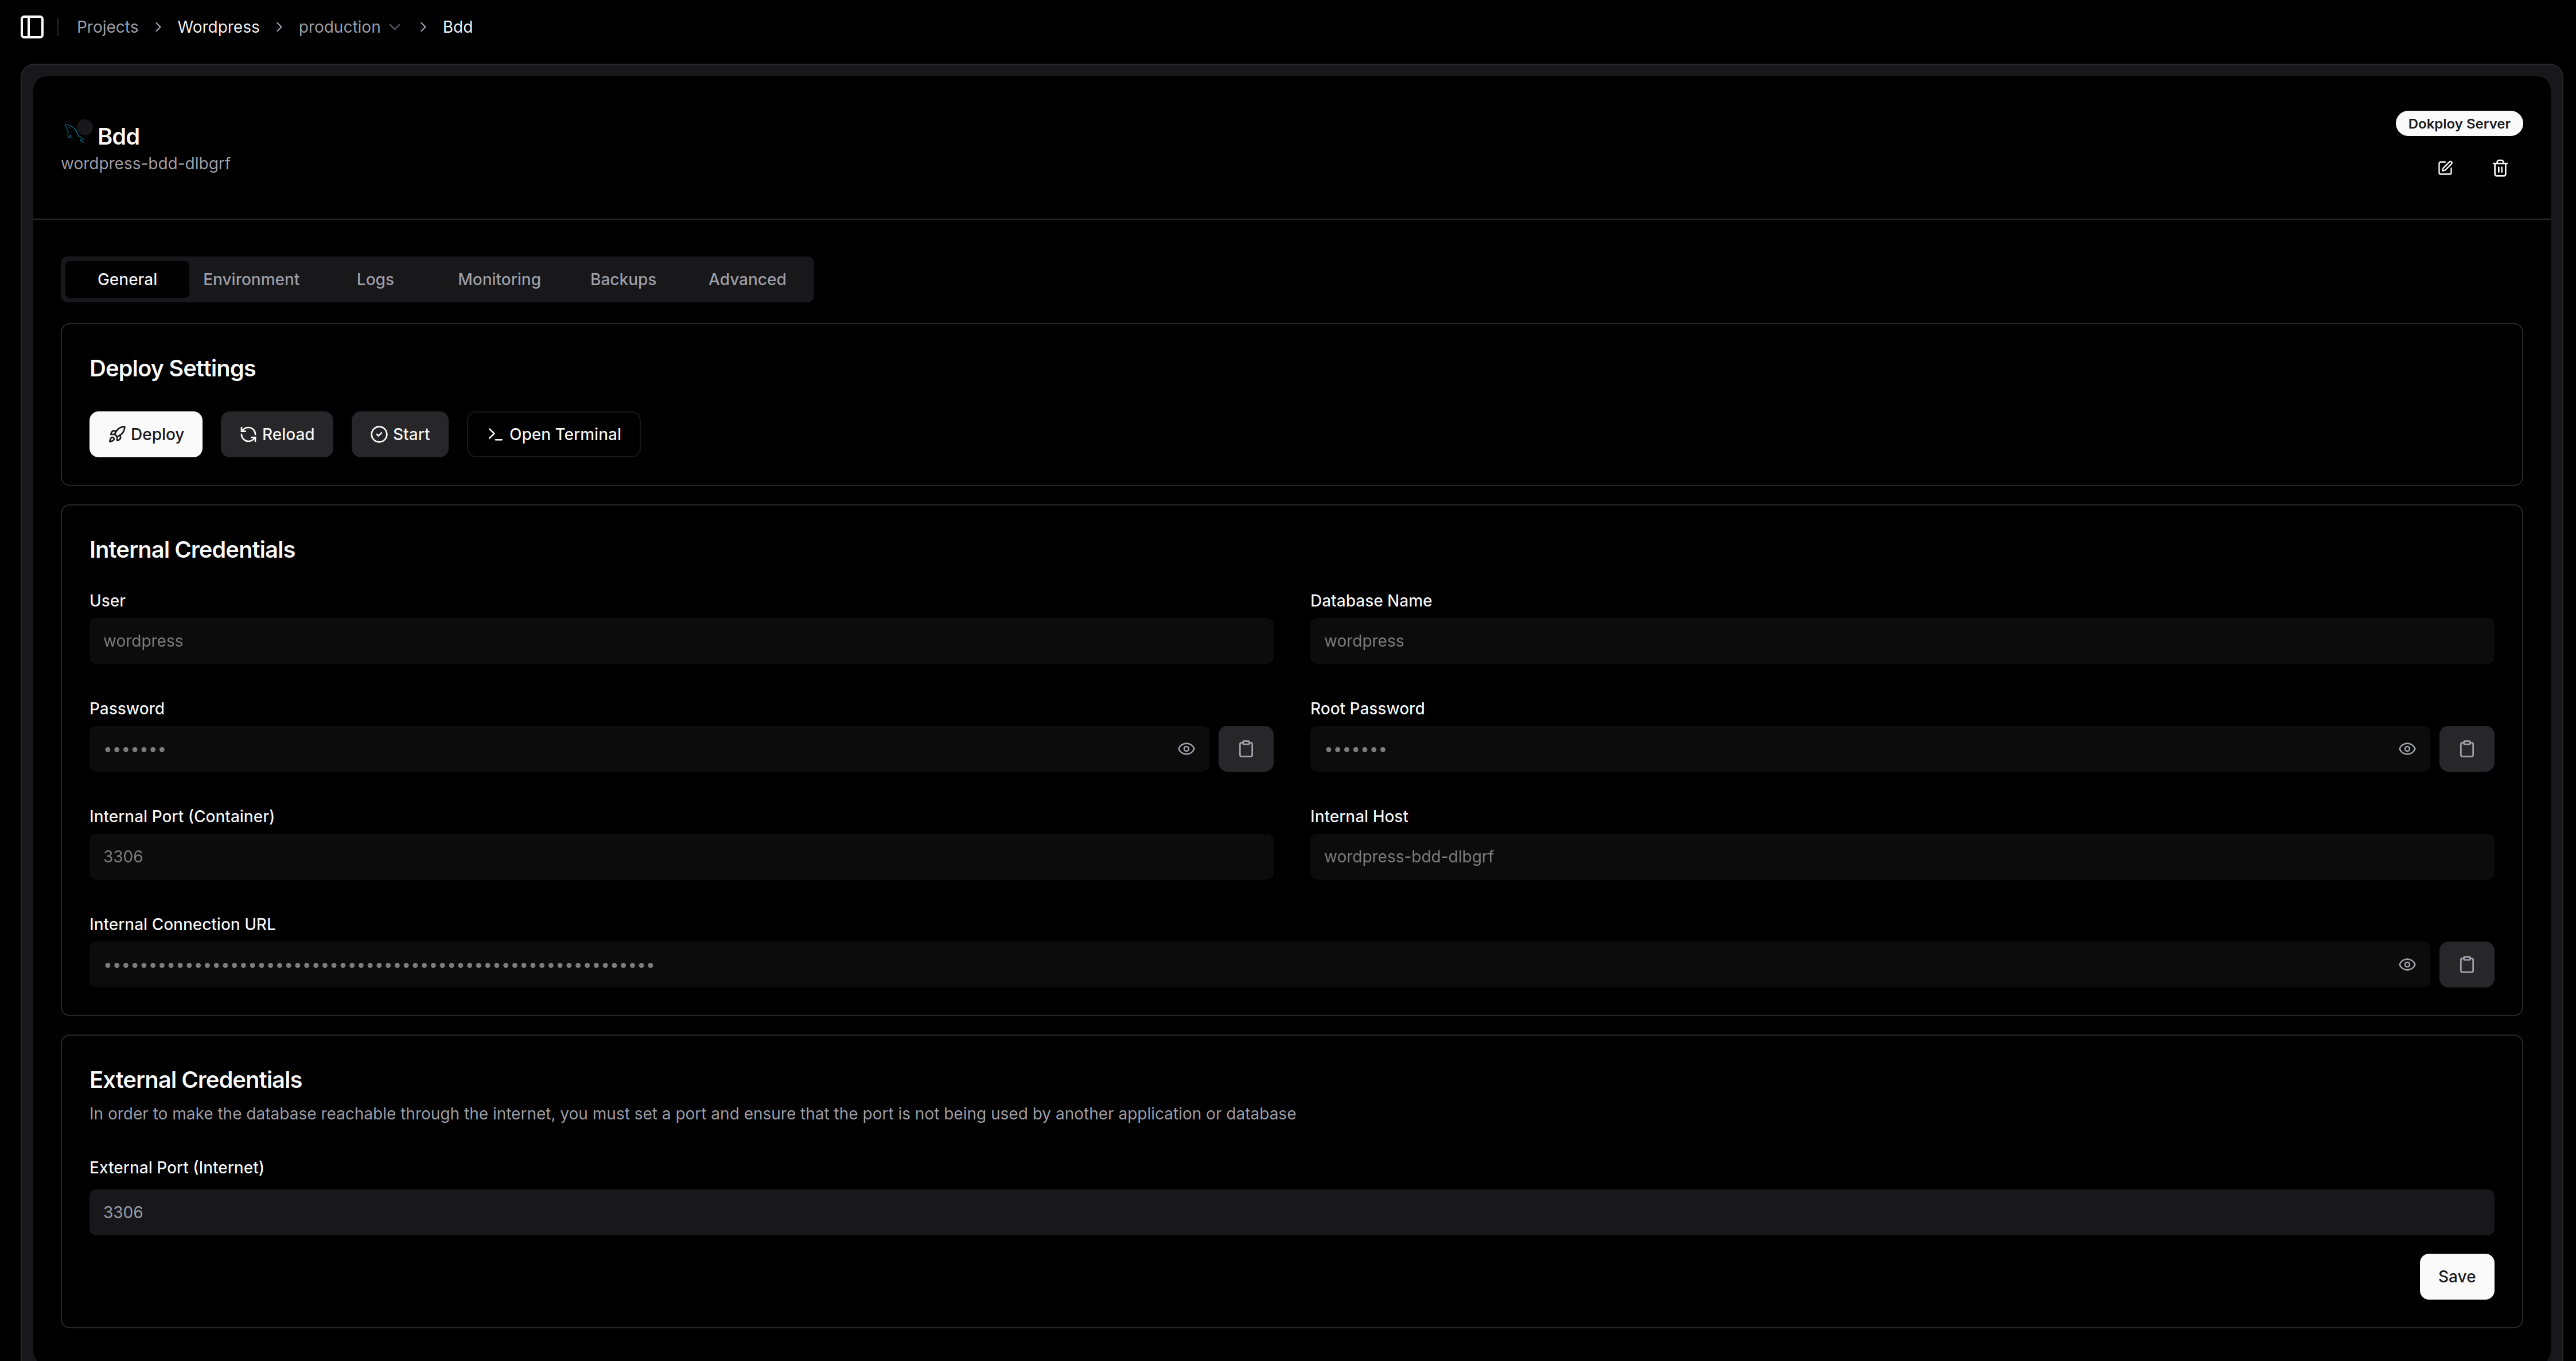Click the External Port input field

pyautogui.click(x=1290, y=1212)
